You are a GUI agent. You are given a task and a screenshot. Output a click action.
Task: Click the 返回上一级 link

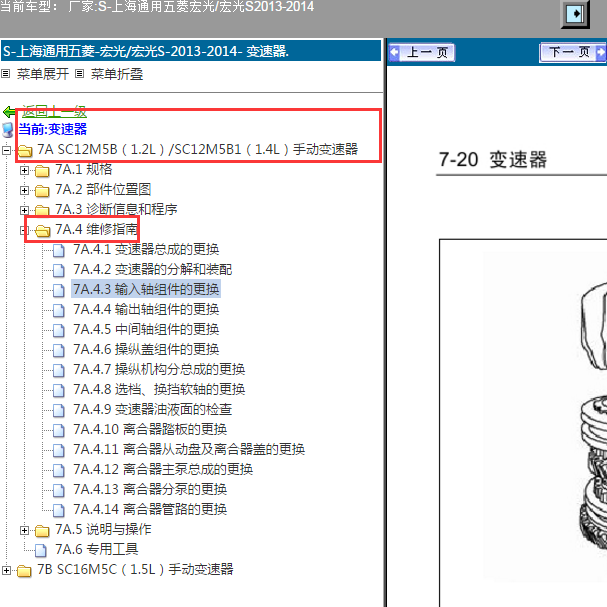[54, 112]
